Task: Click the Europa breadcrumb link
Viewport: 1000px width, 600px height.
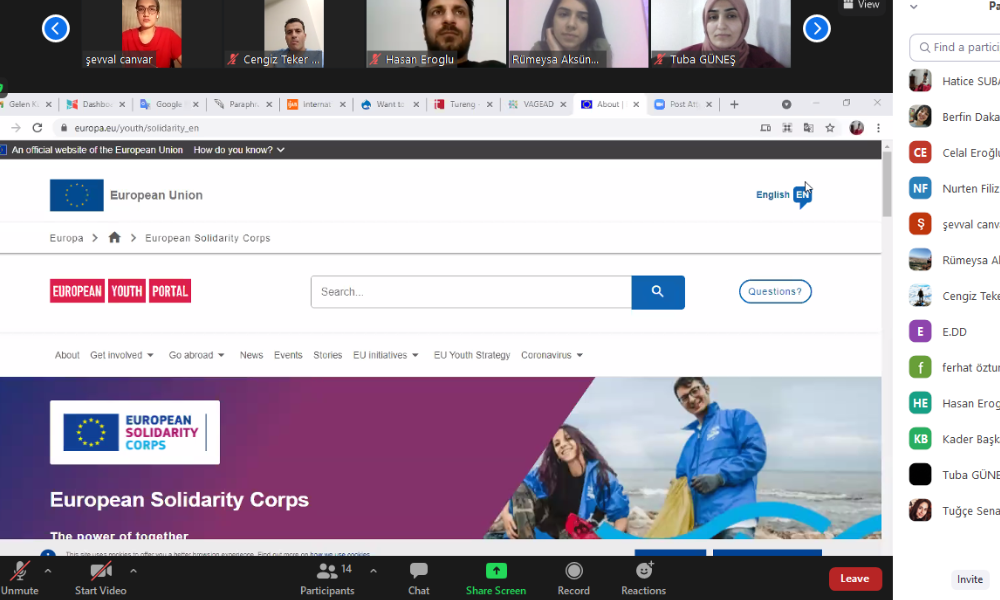Action: point(66,238)
